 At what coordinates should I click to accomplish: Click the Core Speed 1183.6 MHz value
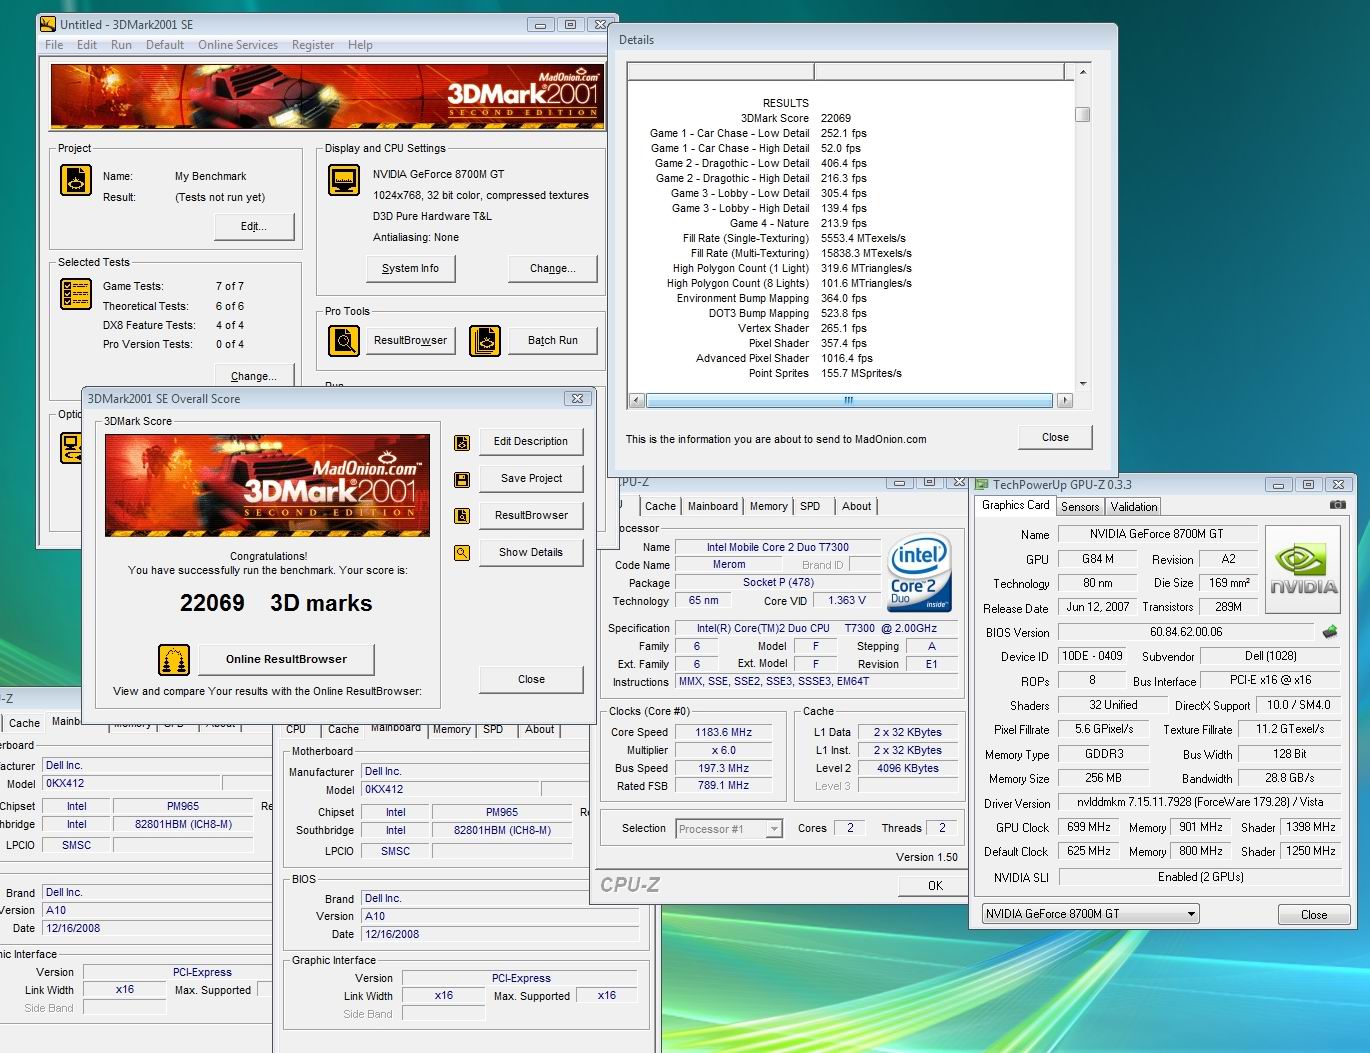pyautogui.click(x=724, y=732)
